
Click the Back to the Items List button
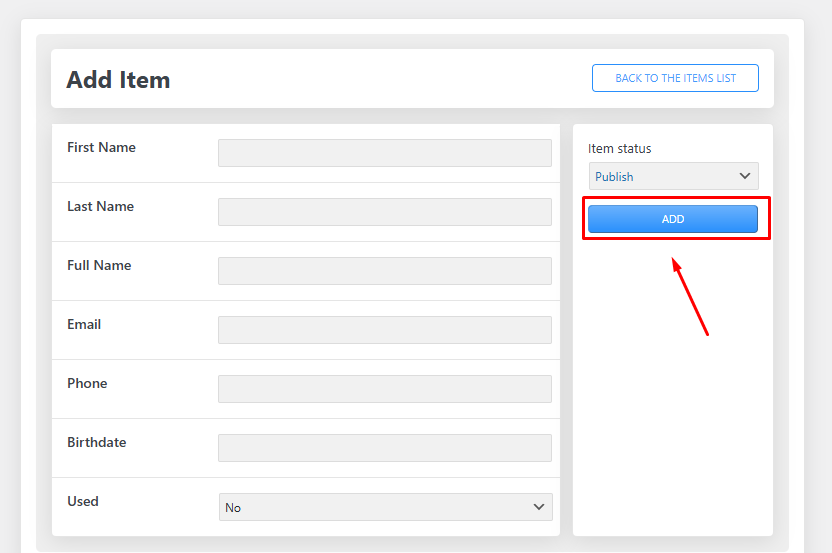[675, 78]
